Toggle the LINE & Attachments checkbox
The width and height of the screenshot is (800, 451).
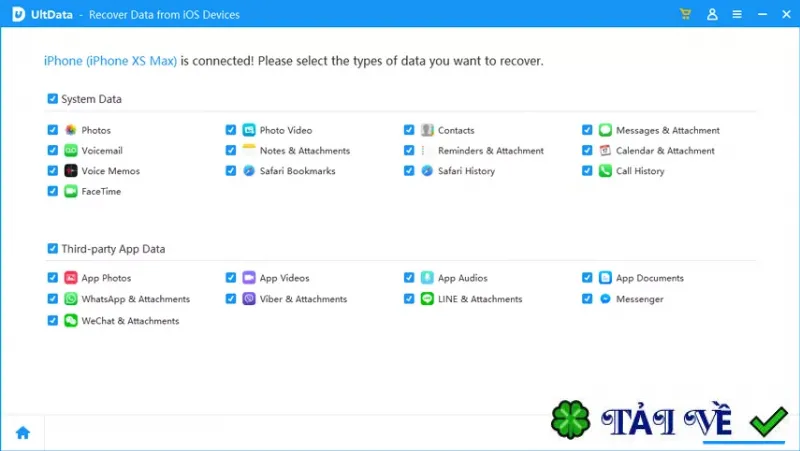pos(409,298)
